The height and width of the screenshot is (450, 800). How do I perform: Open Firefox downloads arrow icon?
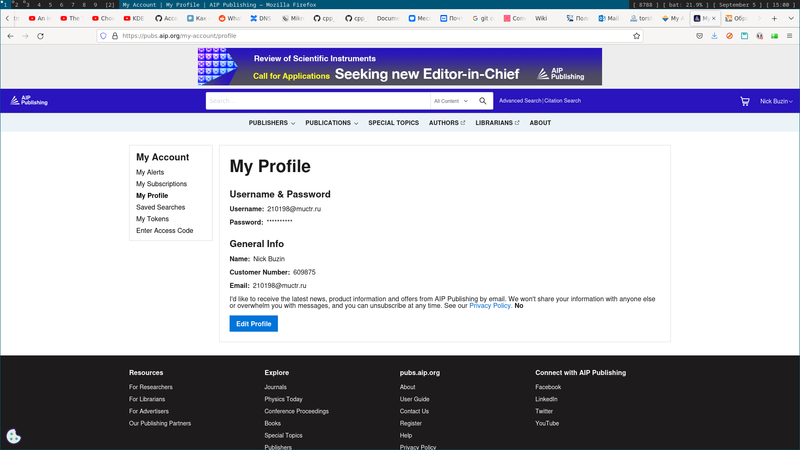pyautogui.click(x=714, y=36)
